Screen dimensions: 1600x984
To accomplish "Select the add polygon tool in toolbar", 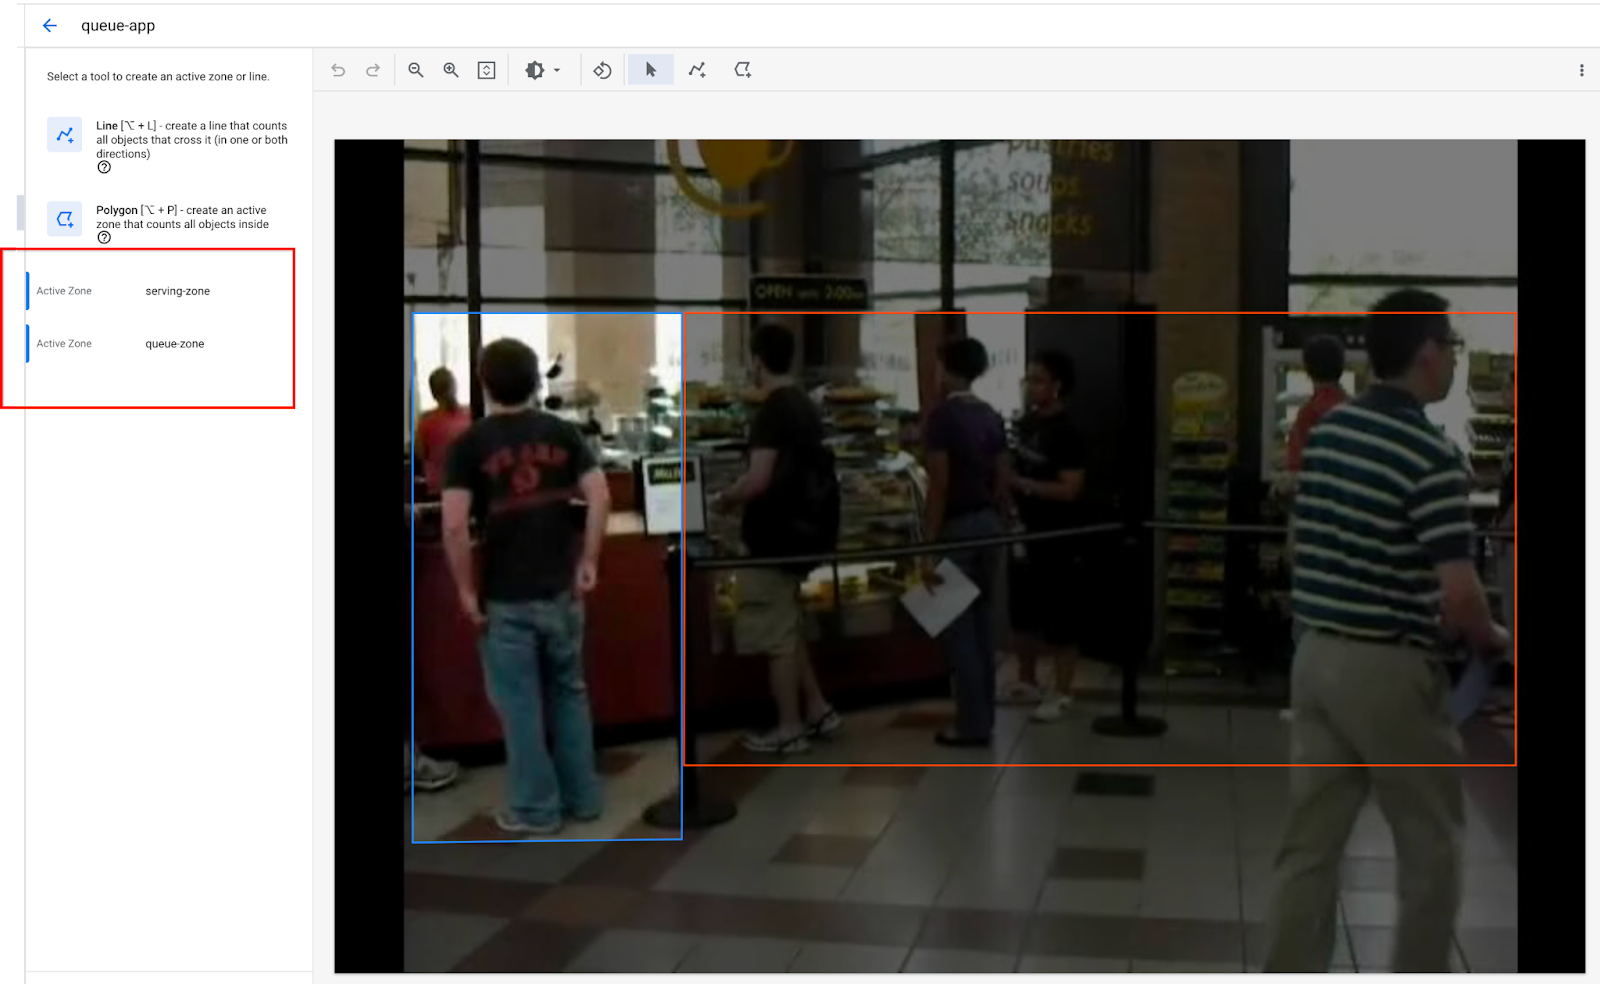I will click(742, 70).
